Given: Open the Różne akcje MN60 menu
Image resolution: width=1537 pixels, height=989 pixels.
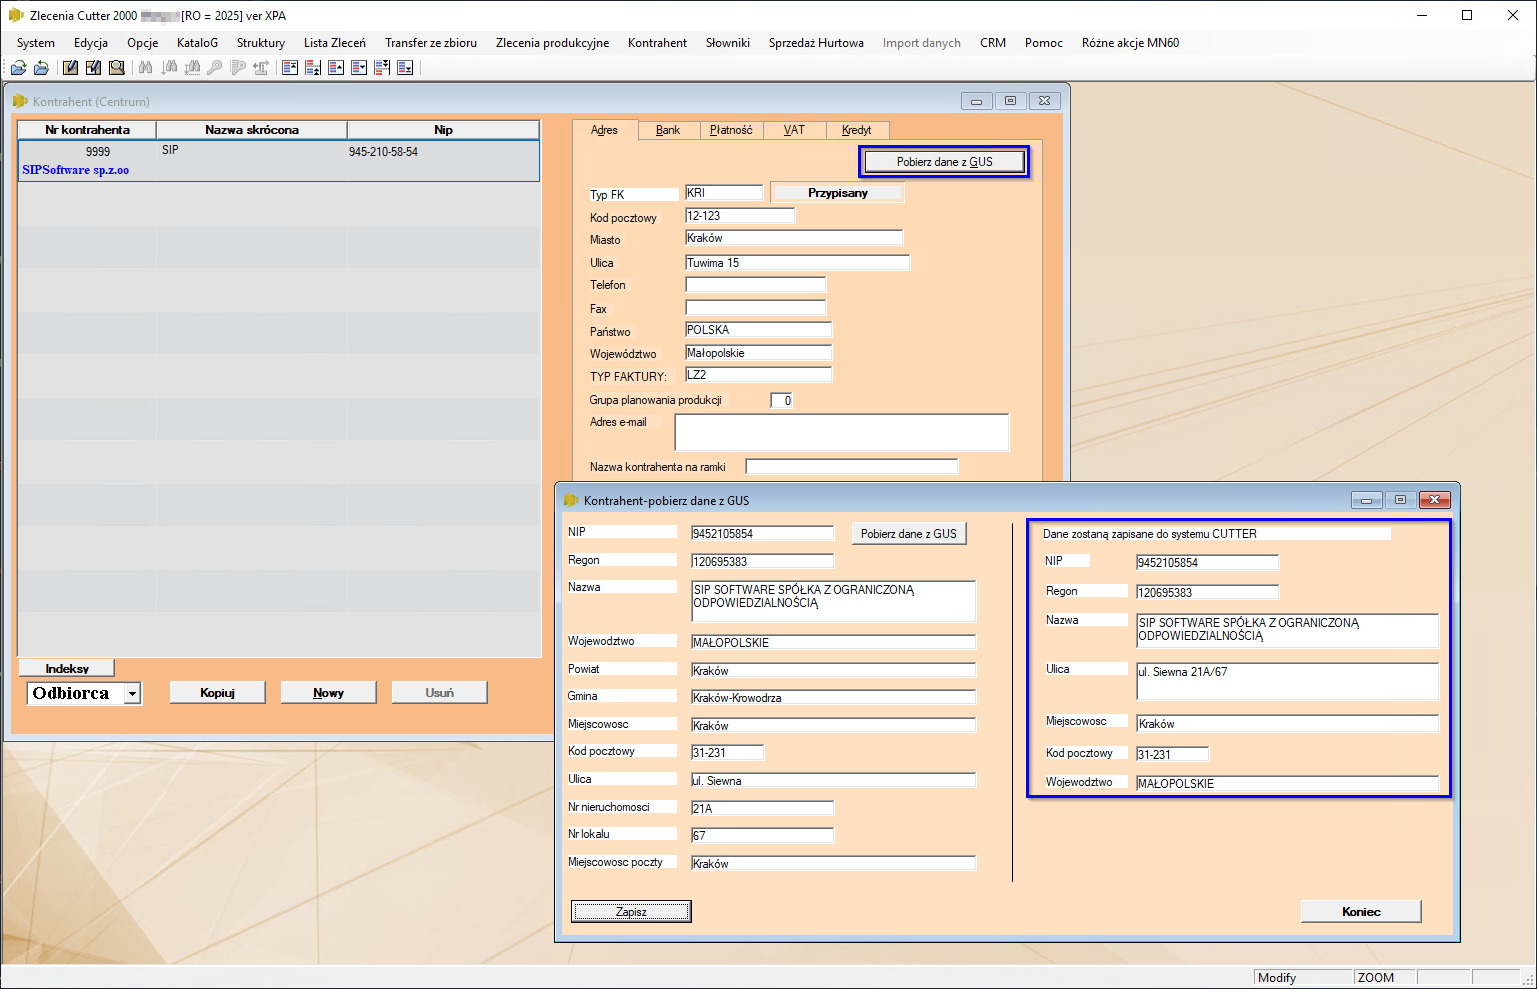Looking at the screenshot, I should 1131,43.
